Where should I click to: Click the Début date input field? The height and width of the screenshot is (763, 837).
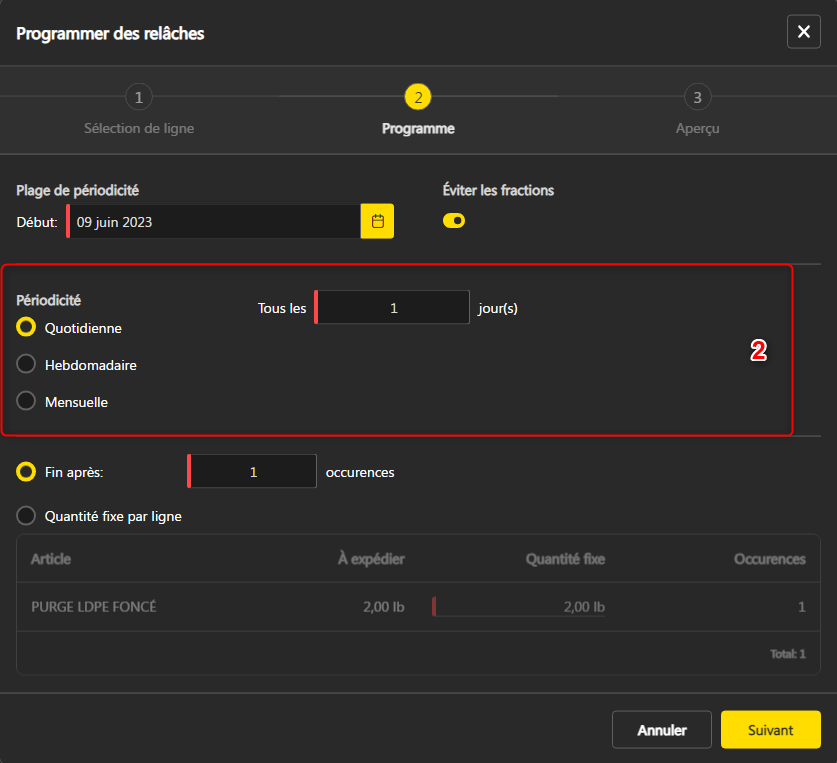[213, 221]
